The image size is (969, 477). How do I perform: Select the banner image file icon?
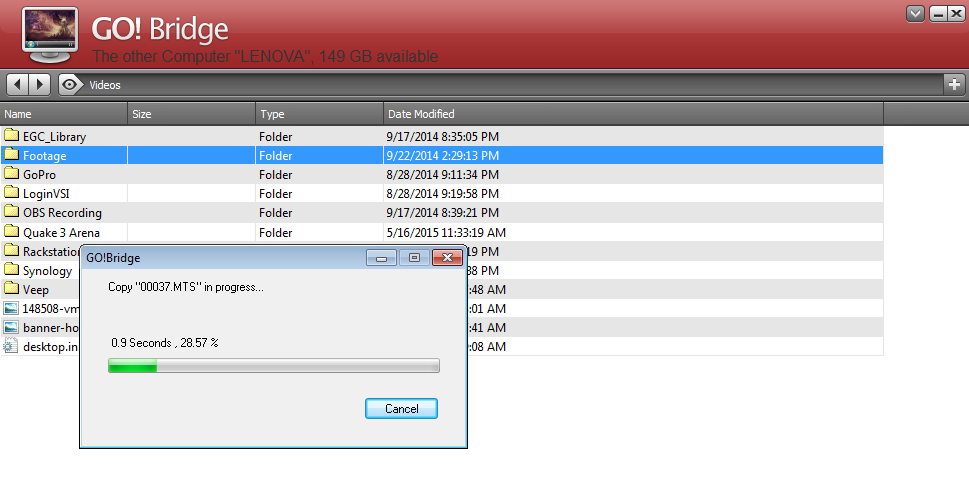coord(11,327)
